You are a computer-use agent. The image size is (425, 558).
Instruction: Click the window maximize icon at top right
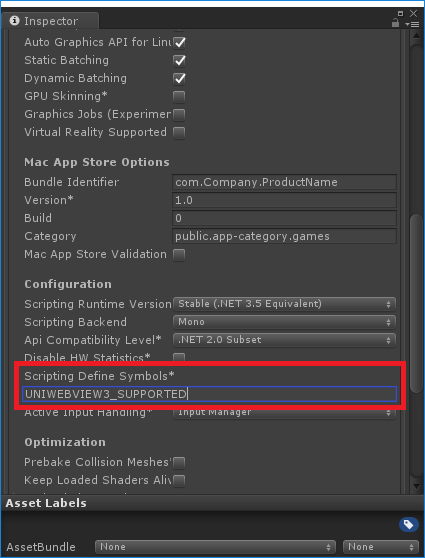[400, 13]
